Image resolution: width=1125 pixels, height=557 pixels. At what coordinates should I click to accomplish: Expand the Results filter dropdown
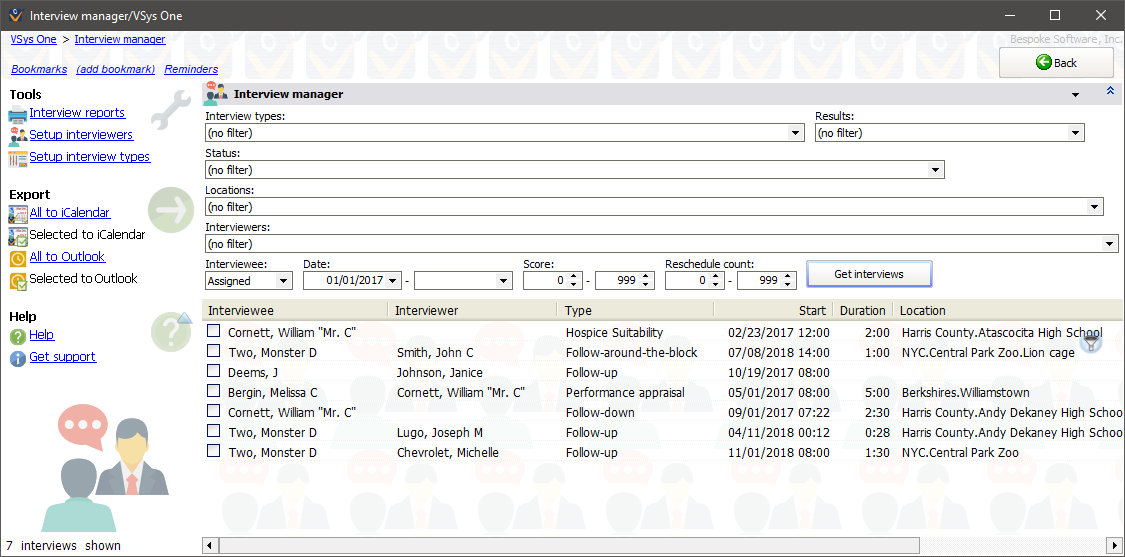point(1076,133)
